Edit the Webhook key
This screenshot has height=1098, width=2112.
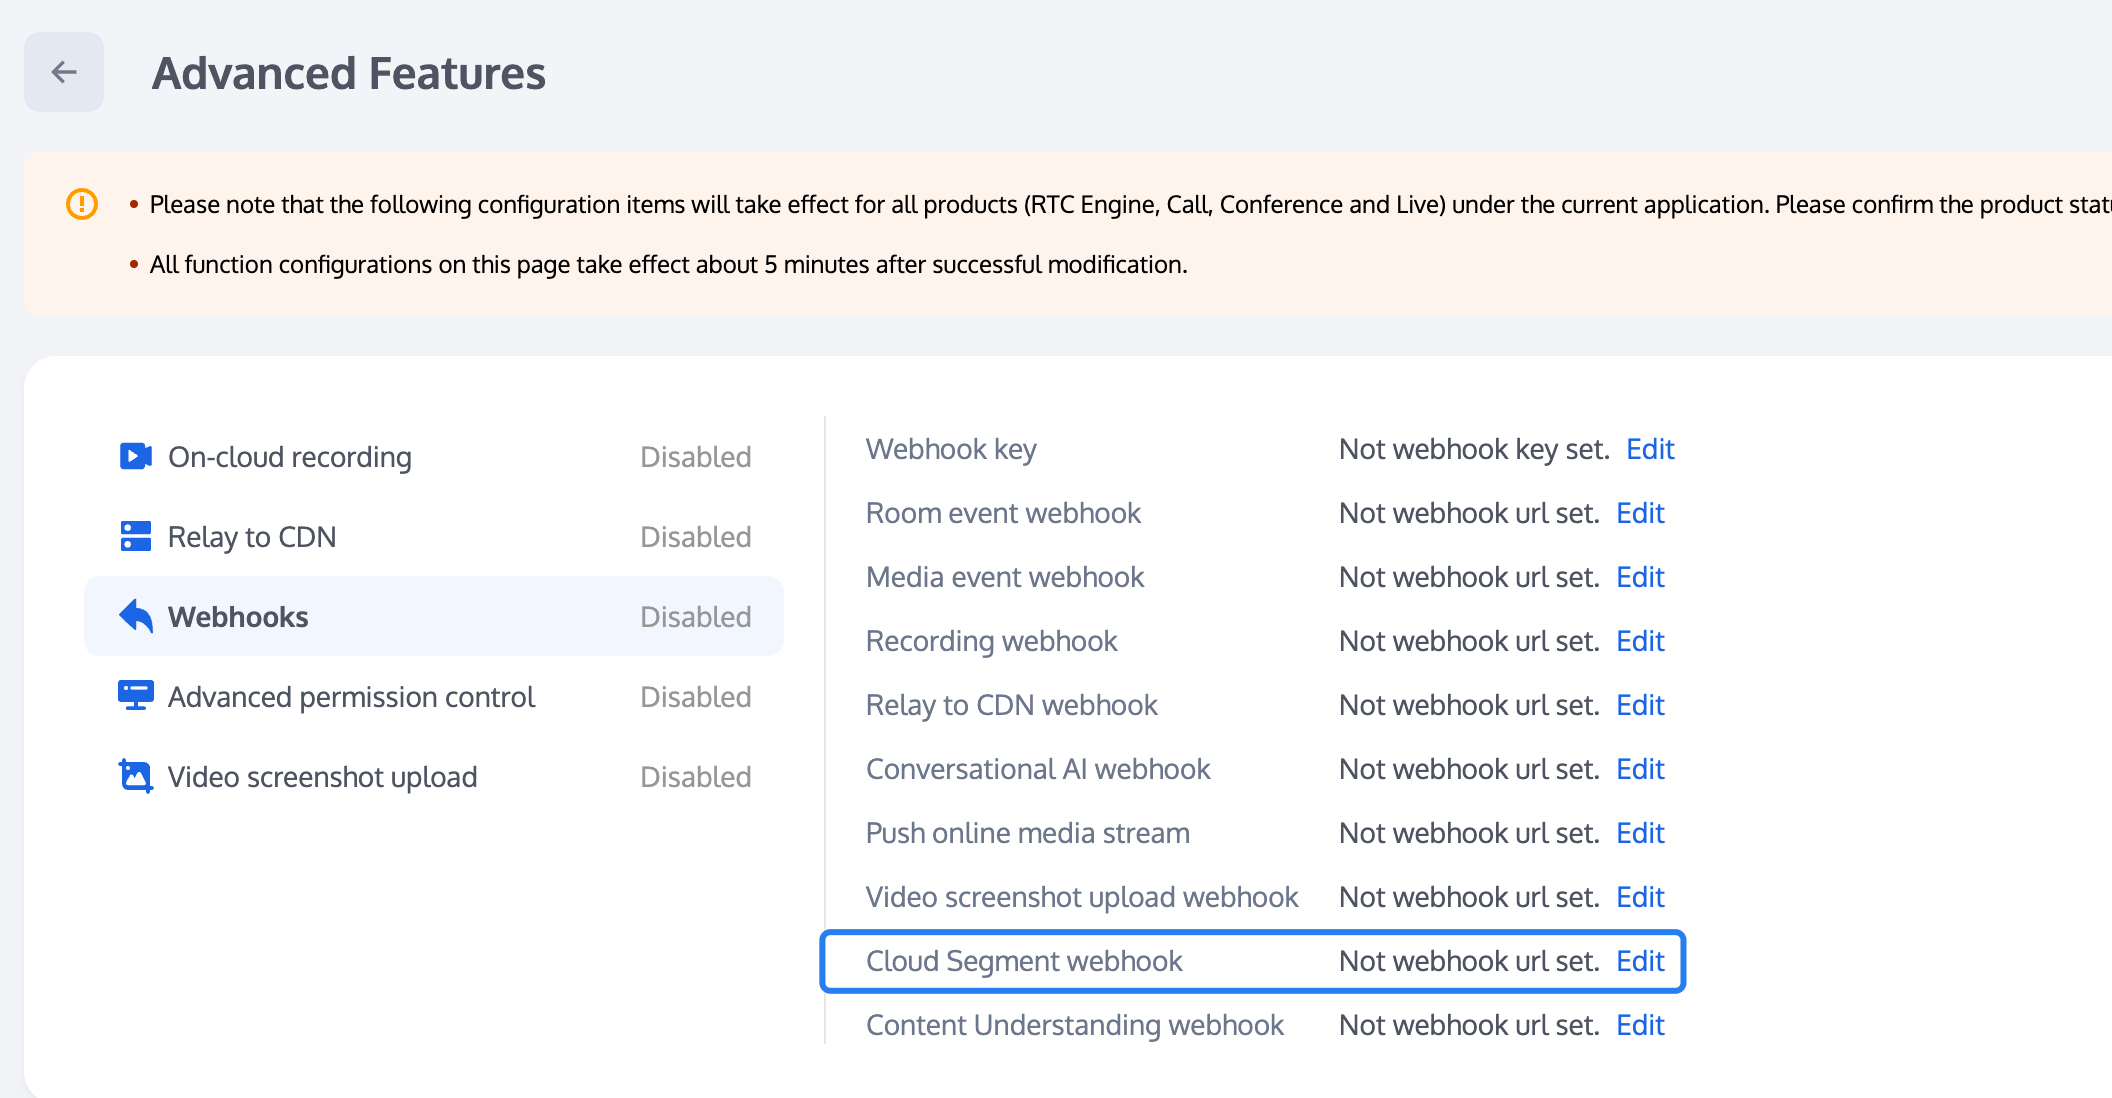click(1650, 449)
